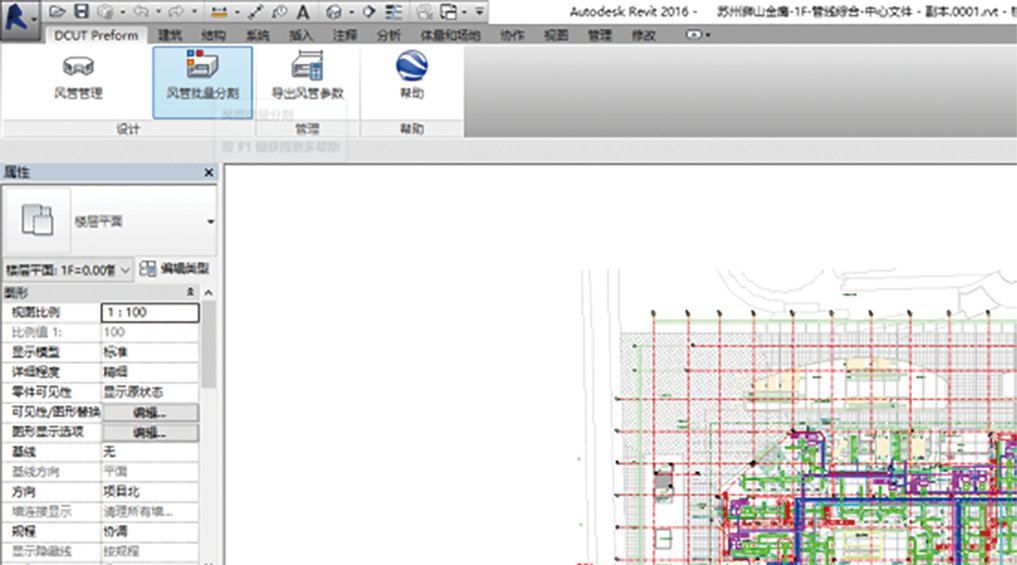Switch to the 注释 ribbon tab

(345, 35)
